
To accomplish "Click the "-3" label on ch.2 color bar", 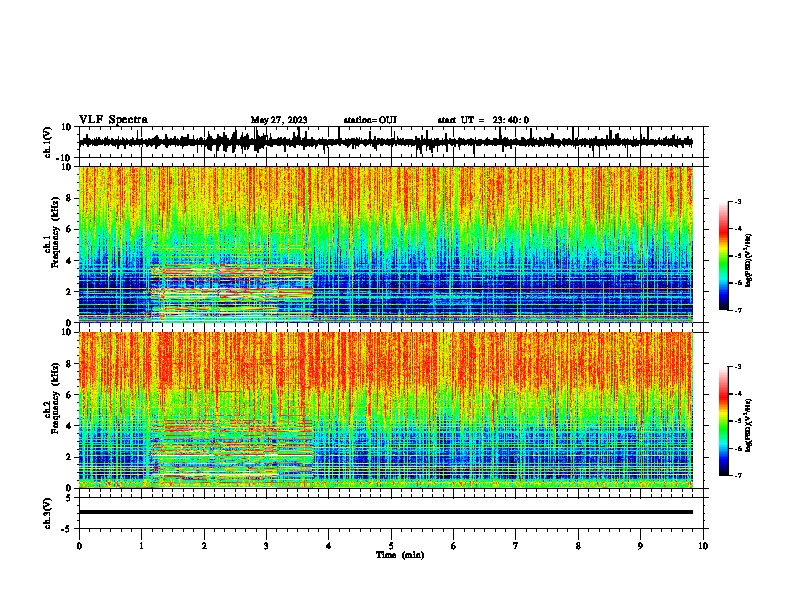I will pos(737,367).
